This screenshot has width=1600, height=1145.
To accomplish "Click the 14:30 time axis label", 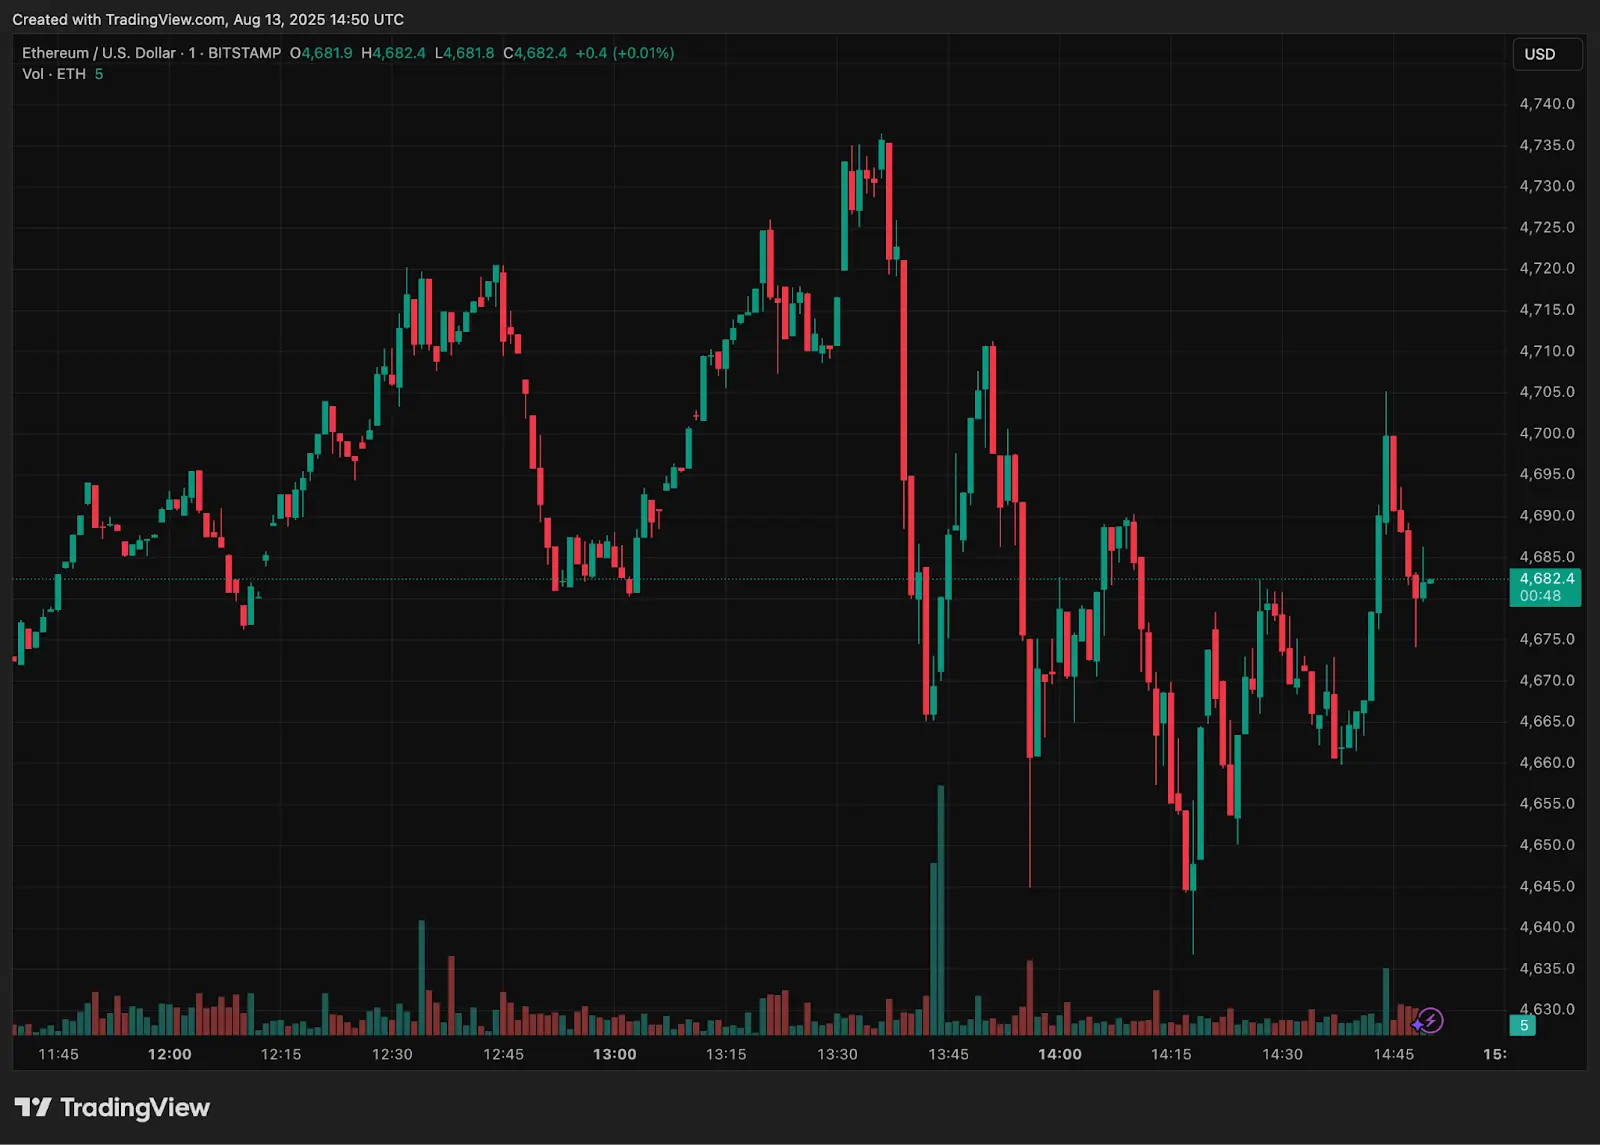I will point(1282,1054).
